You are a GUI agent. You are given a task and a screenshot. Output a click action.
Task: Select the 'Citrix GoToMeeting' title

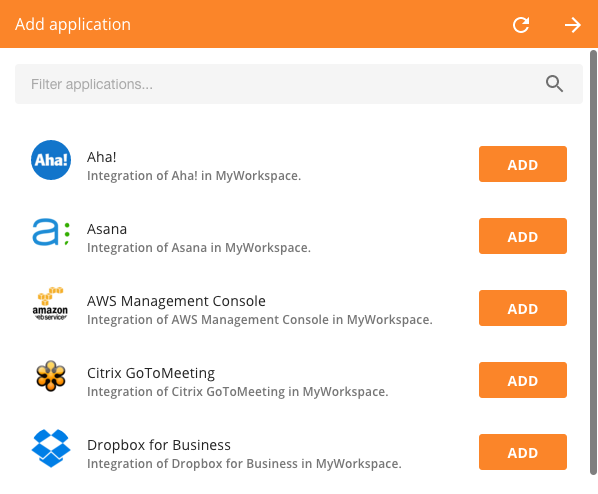[x=151, y=373]
